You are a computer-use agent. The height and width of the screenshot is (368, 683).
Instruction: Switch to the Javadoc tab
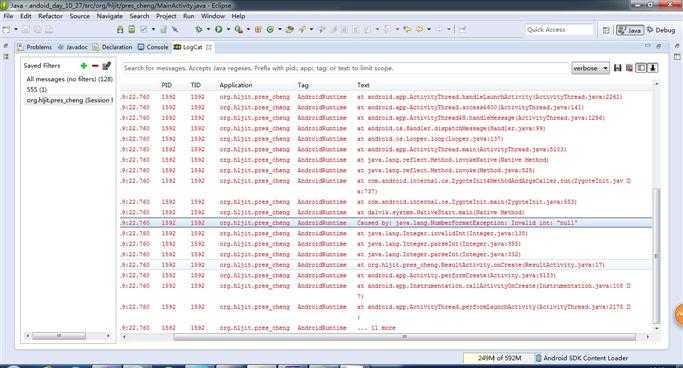tap(73, 47)
